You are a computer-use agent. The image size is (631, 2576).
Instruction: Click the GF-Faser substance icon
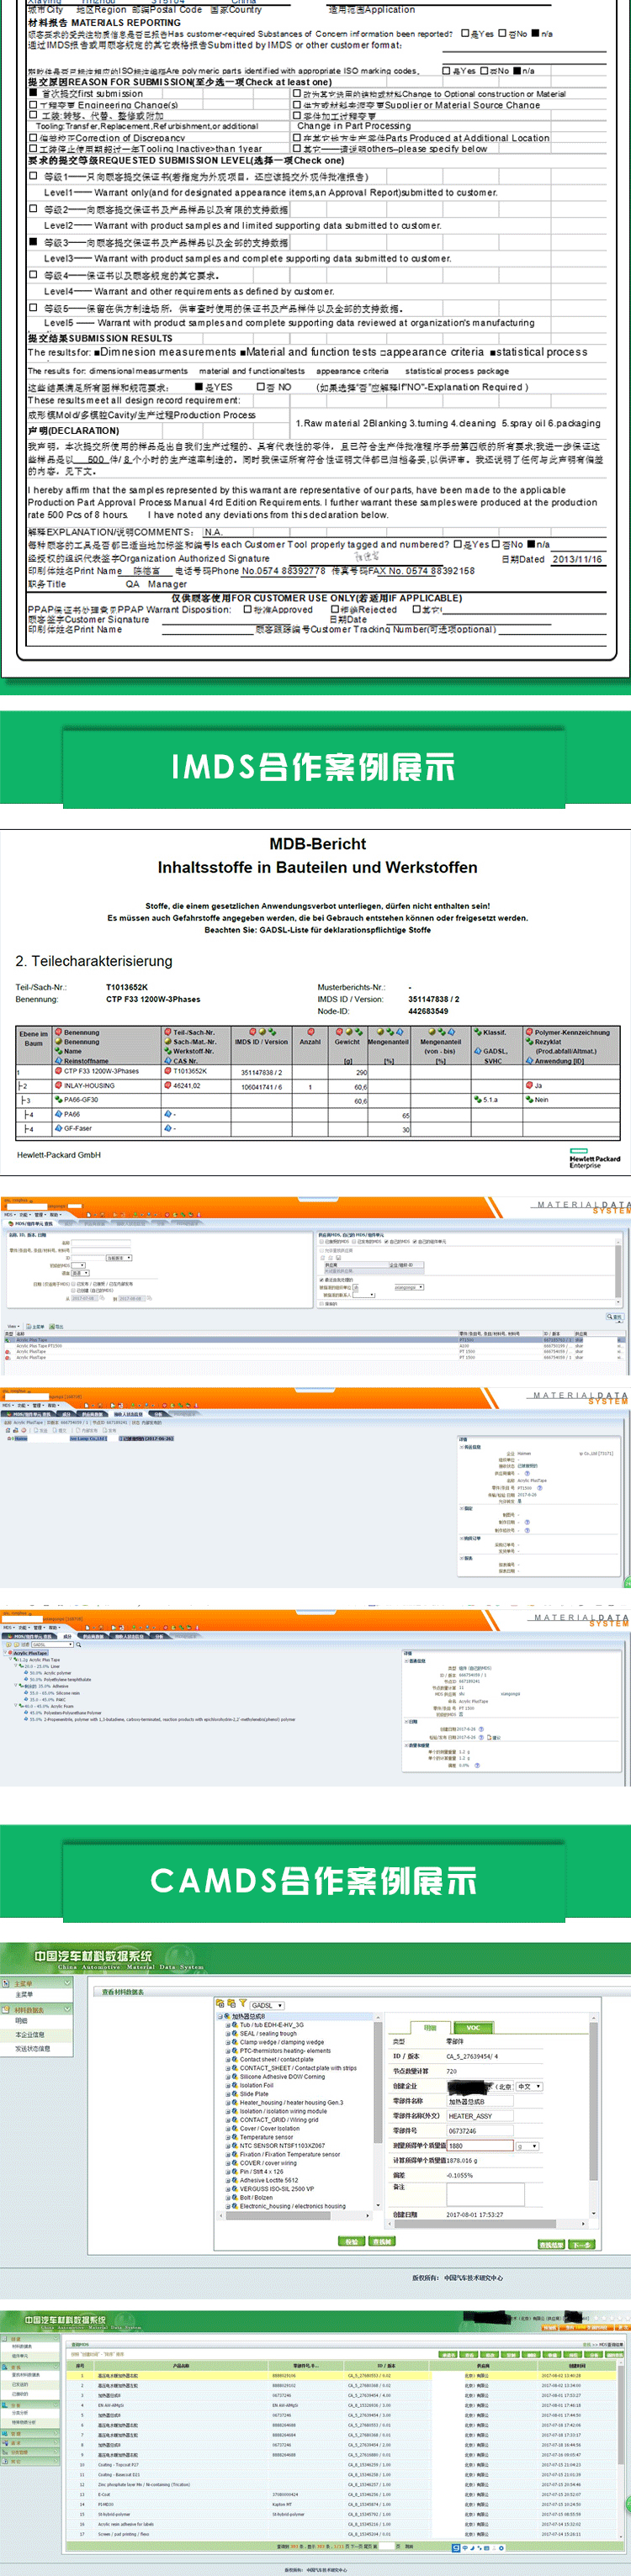click(59, 1128)
